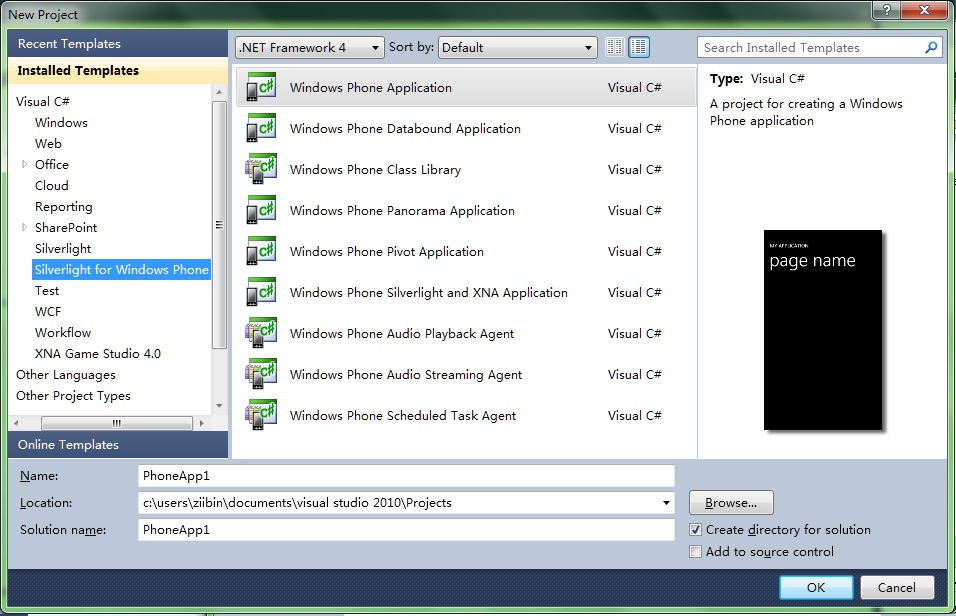Select Web in the template tree
This screenshot has width=956, height=616.
tap(48, 143)
